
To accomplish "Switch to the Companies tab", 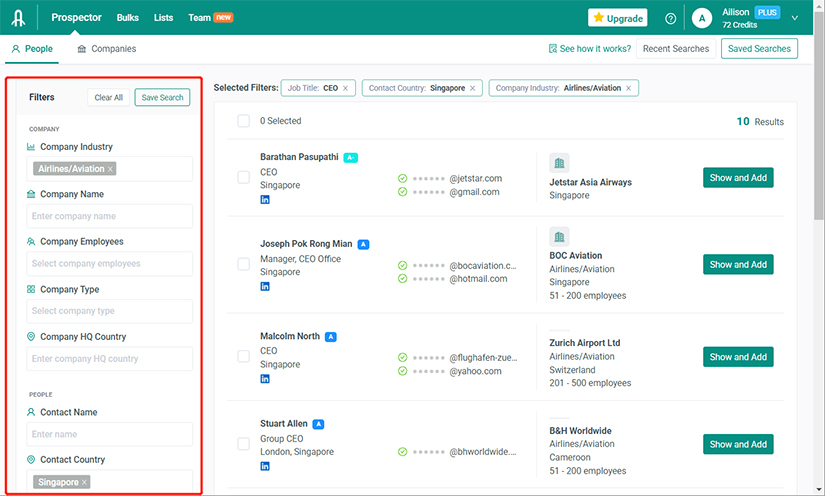I will point(106,49).
